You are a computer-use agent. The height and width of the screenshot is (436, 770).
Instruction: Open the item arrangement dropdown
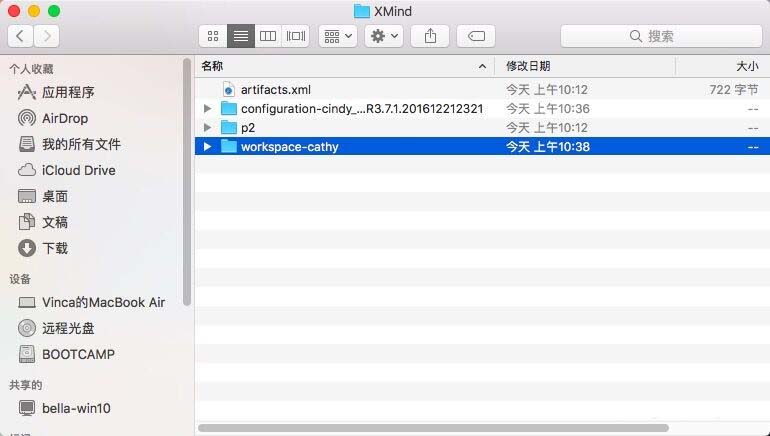coord(338,36)
